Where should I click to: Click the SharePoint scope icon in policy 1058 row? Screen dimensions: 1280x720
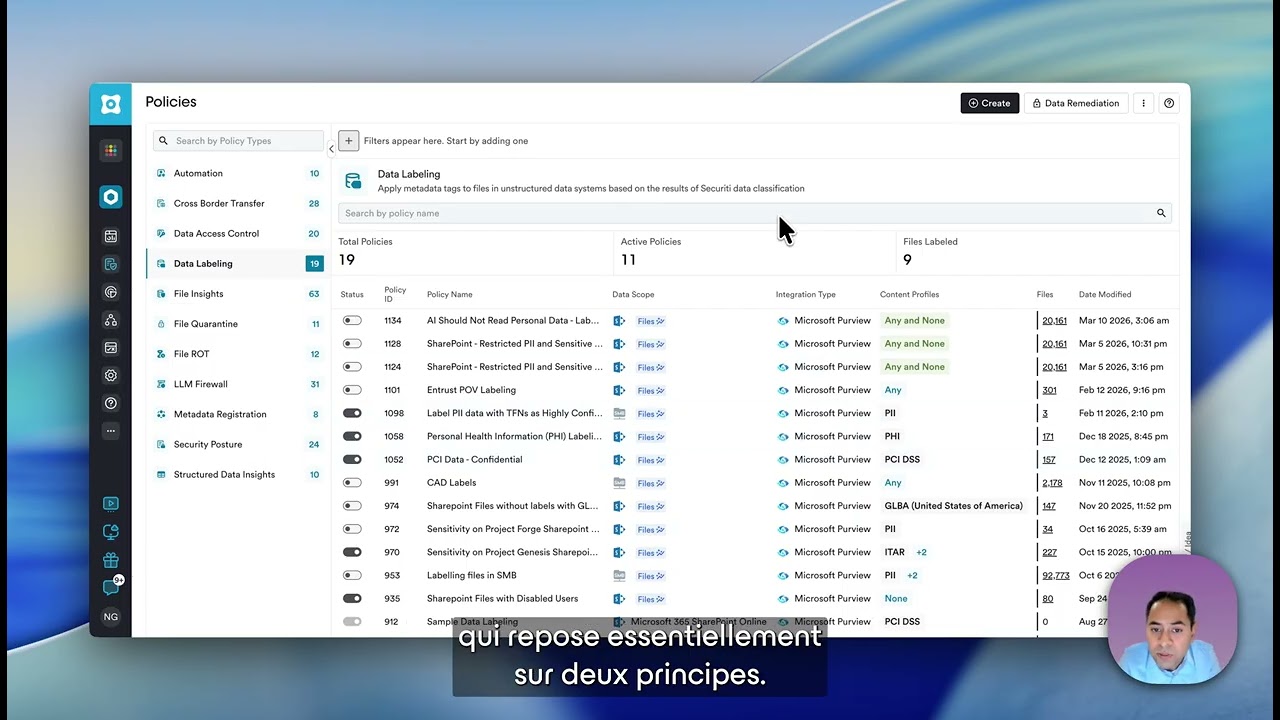619,437
